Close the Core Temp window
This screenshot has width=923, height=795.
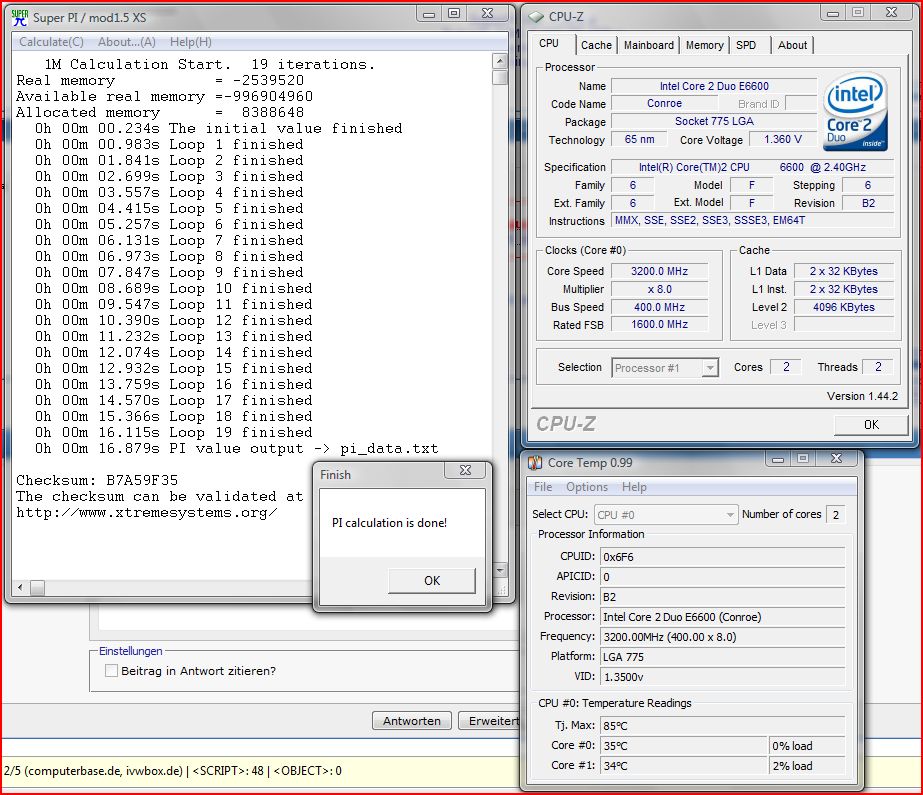click(x=836, y=458)
